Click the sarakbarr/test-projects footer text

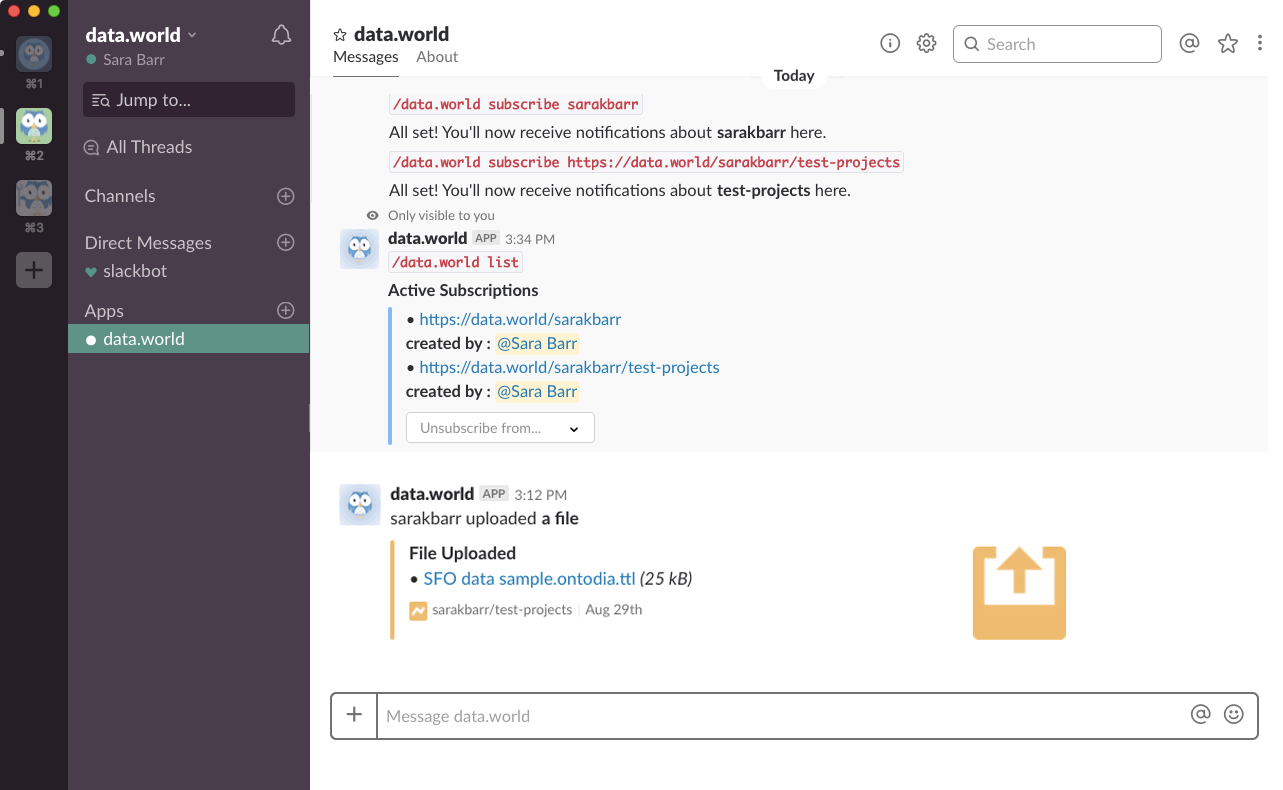tap(502, 610)
